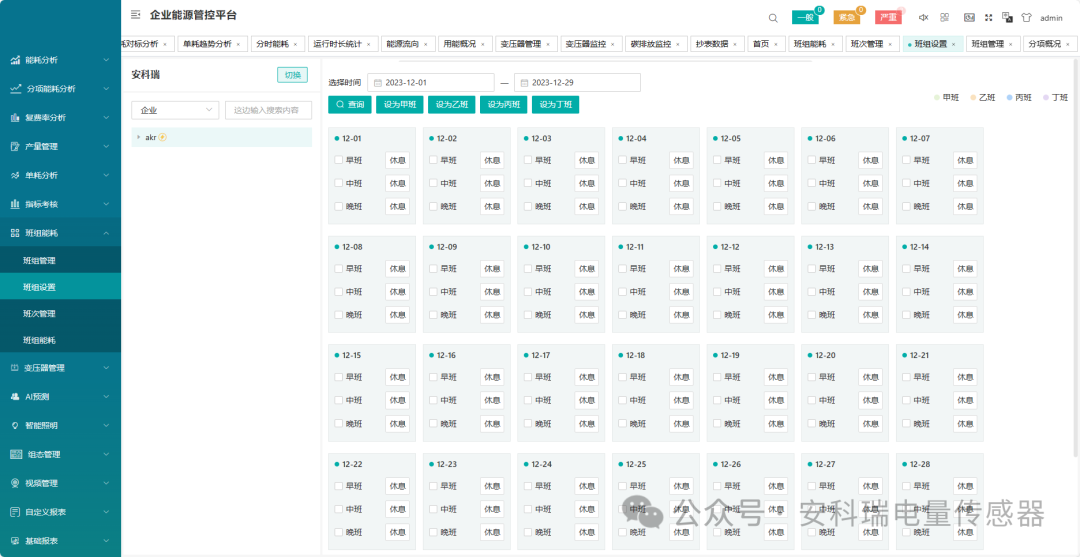
Task: Click the 设为丙班 button
Action: [x=503, y=105]
